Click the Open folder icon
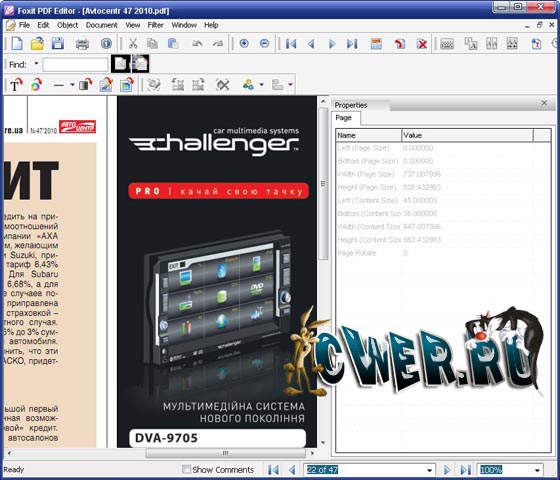The width and height of the screenshot is (560, 480). click(37, 44)
